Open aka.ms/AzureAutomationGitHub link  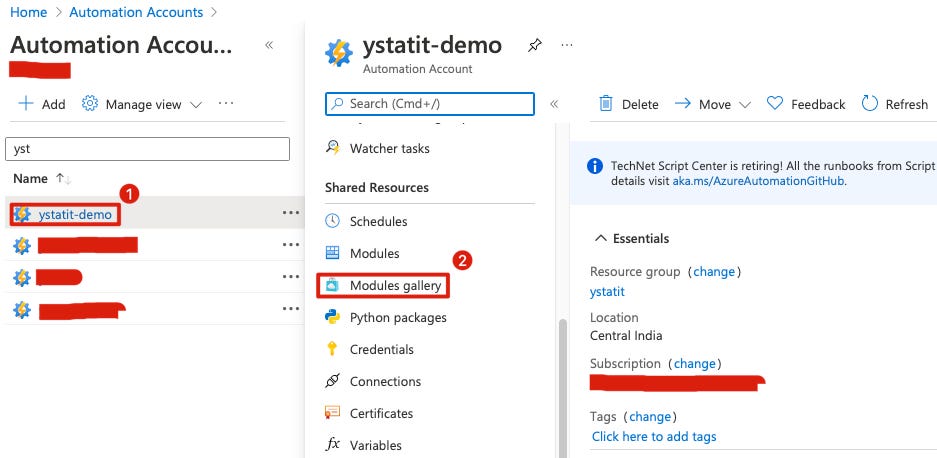point(758,181)
